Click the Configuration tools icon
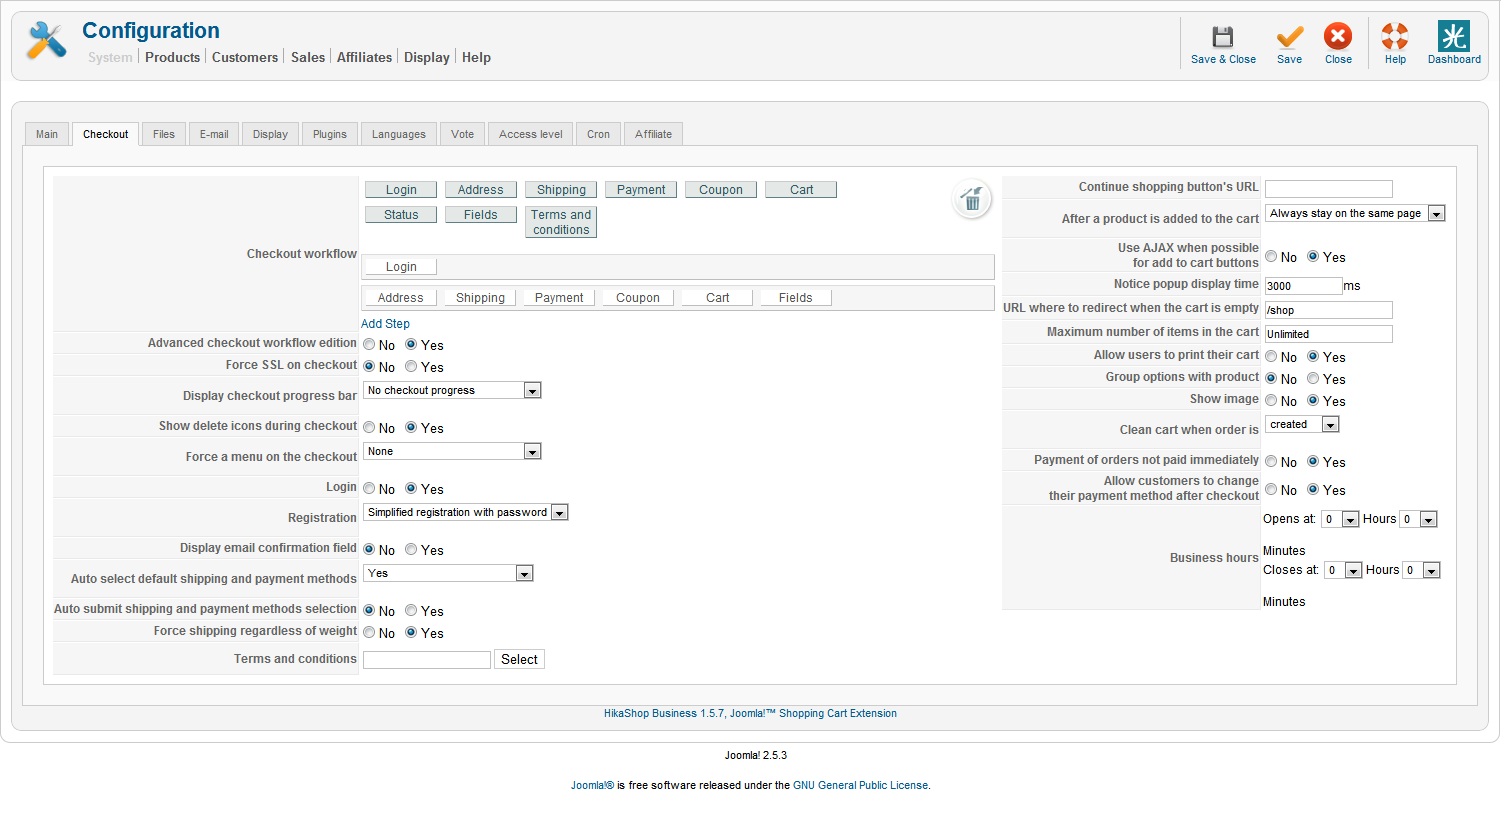1511x815 pixels. point(46,41)
